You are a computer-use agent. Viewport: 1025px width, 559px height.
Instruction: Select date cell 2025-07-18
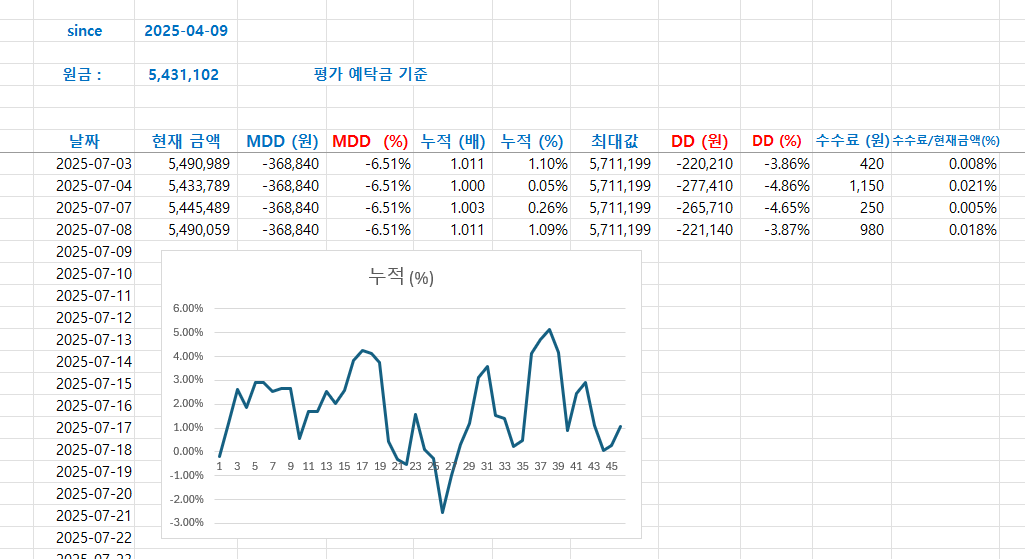[84, 450]
